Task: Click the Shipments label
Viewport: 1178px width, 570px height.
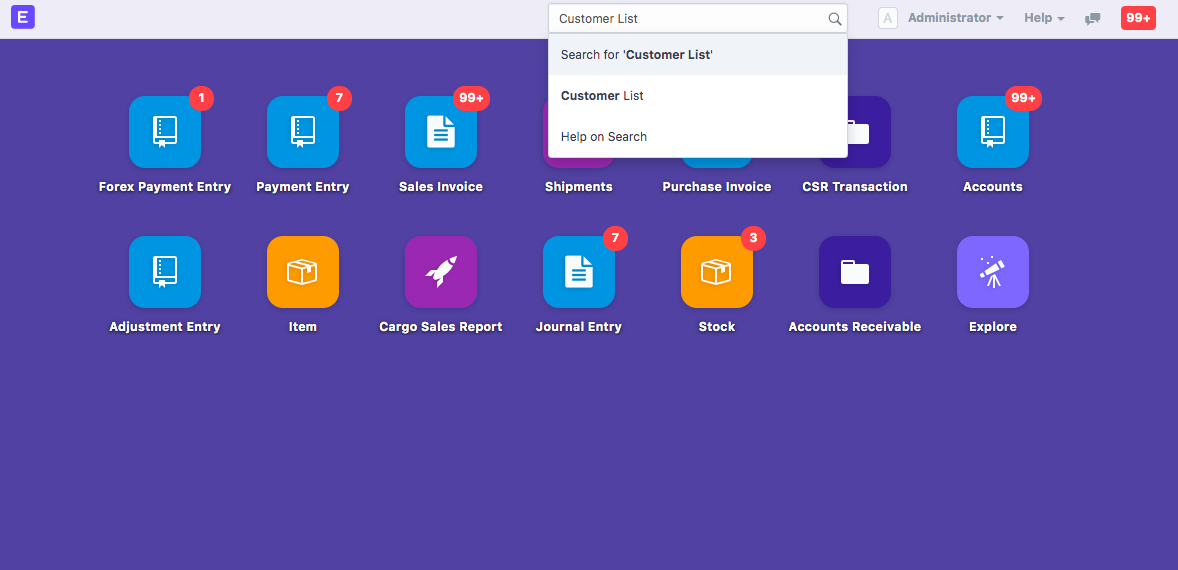Action: (578, 187)
